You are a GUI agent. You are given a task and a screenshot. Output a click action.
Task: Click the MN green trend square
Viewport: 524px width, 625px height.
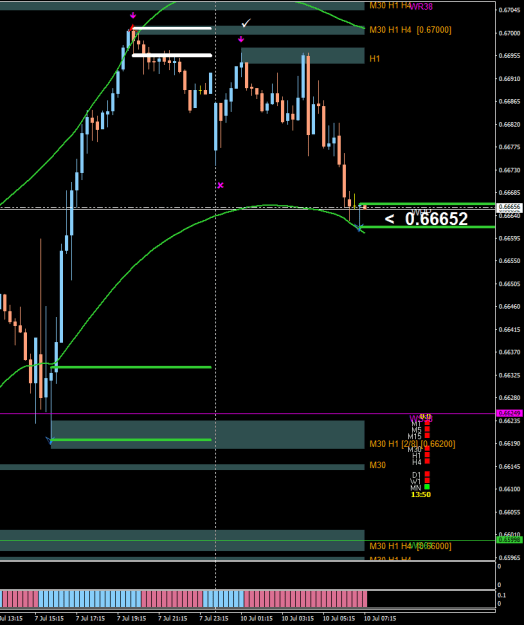click(427, 487)
